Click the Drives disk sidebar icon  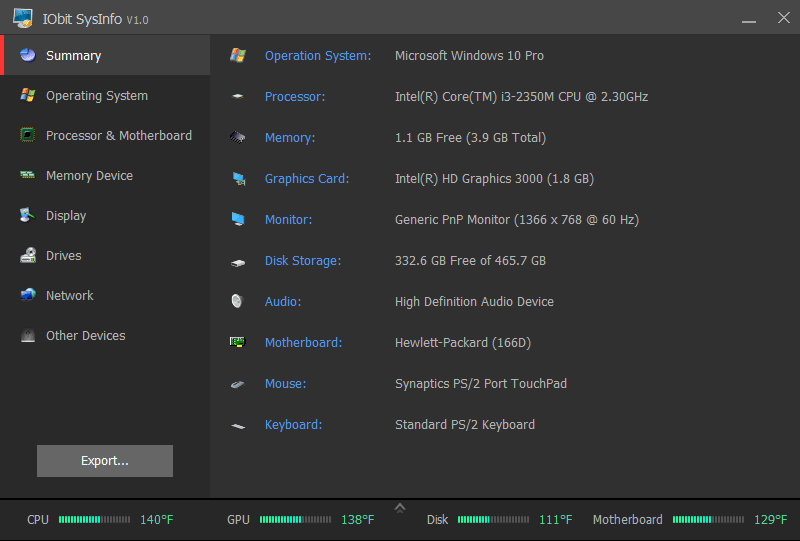28,255
